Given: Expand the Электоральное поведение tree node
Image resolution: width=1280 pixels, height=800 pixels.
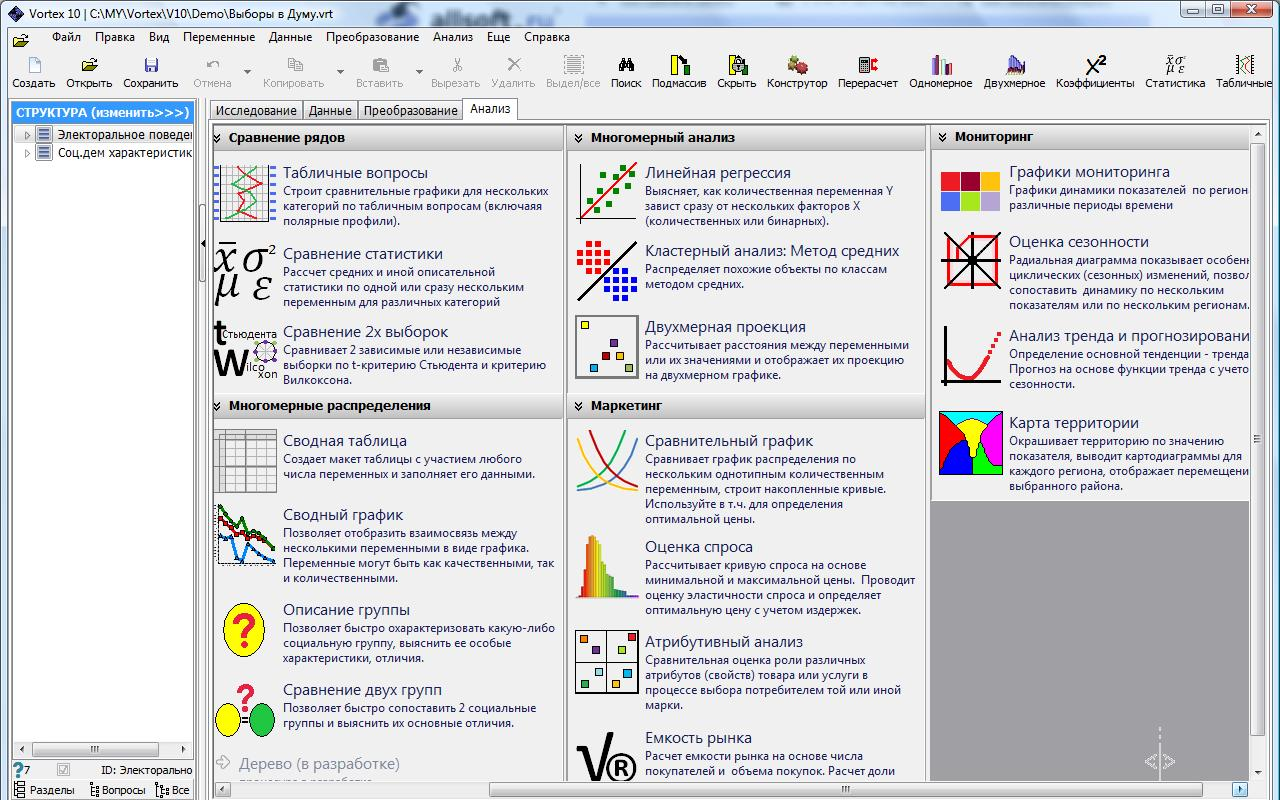Looking at the screenshot, I should pos(27,135).
